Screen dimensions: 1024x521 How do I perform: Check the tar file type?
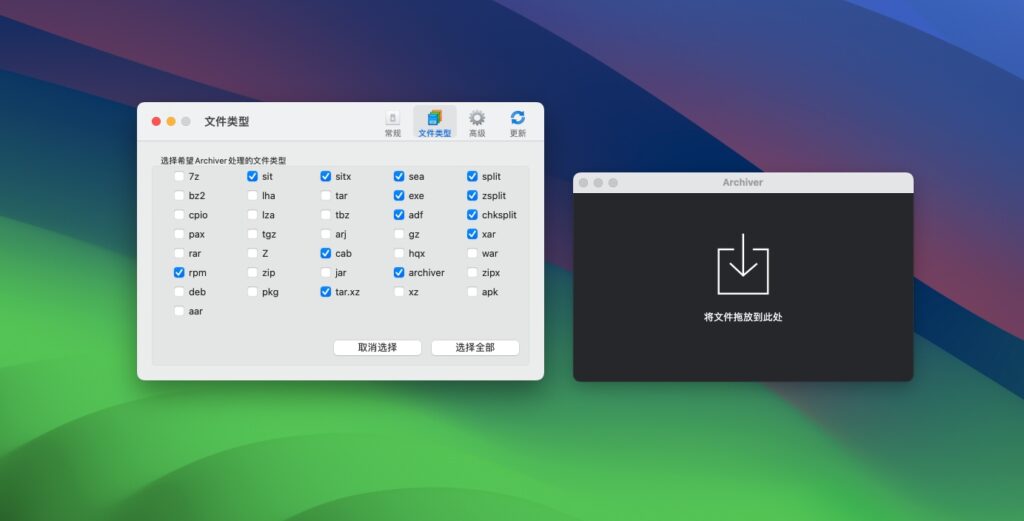[325, 195]
